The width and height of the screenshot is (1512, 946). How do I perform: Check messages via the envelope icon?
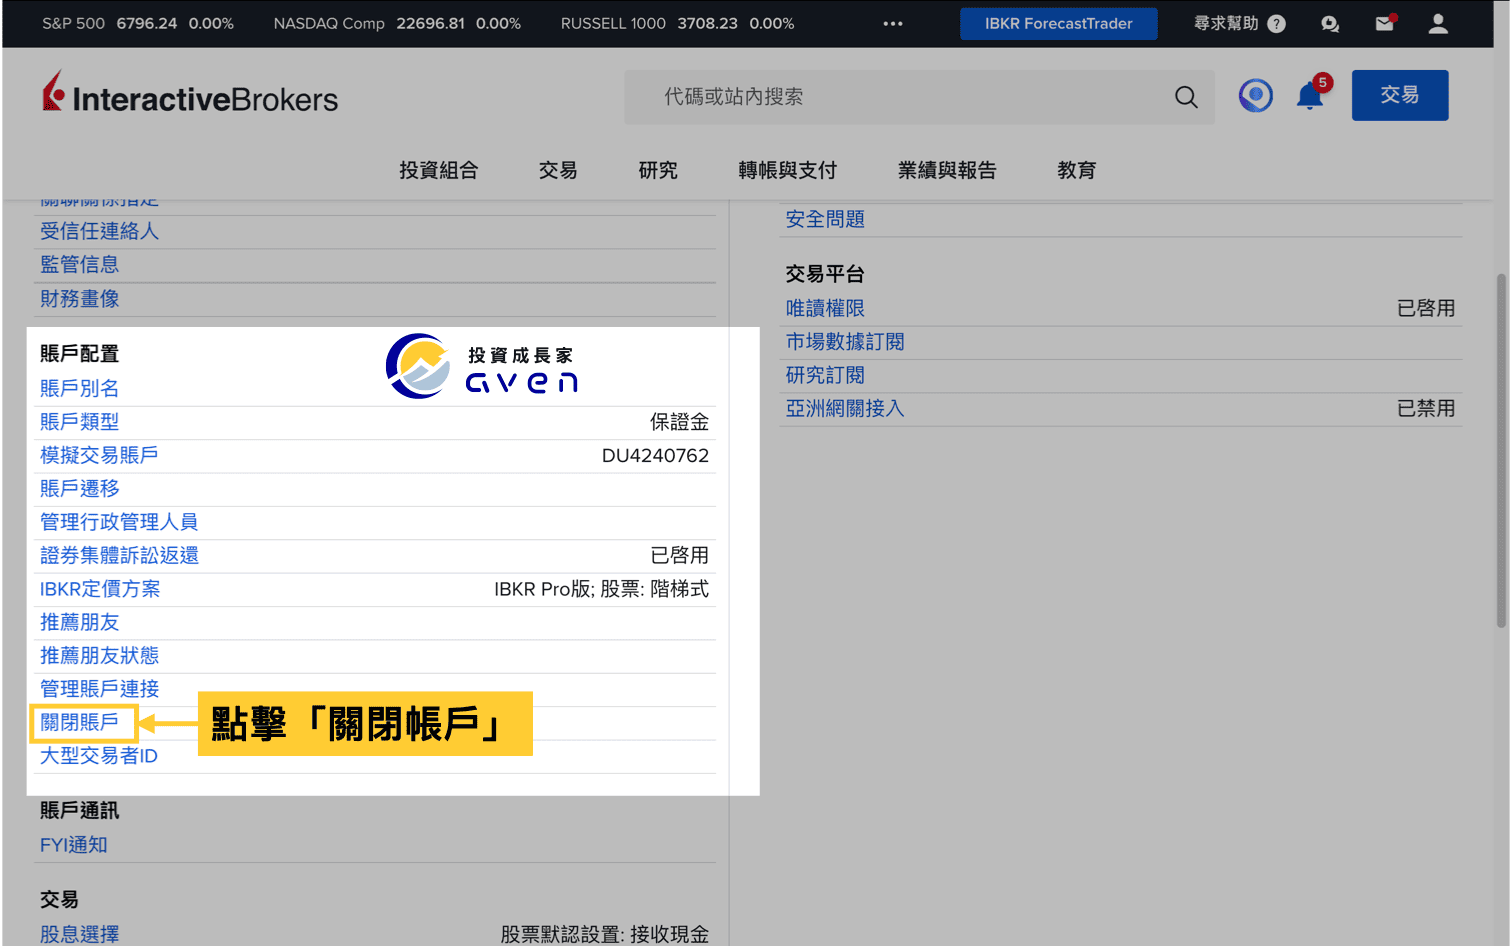coord(1384,23)
